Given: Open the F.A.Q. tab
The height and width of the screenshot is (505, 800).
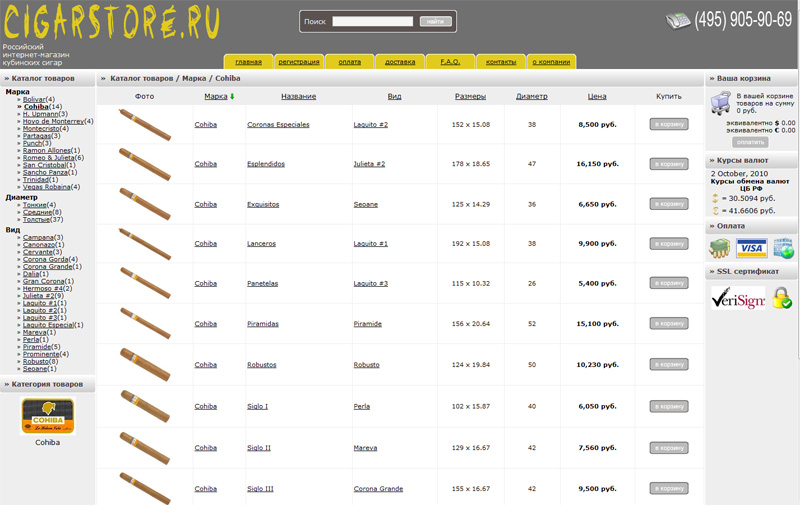Looking at the screenshot, I should click(x=450, y=62).
